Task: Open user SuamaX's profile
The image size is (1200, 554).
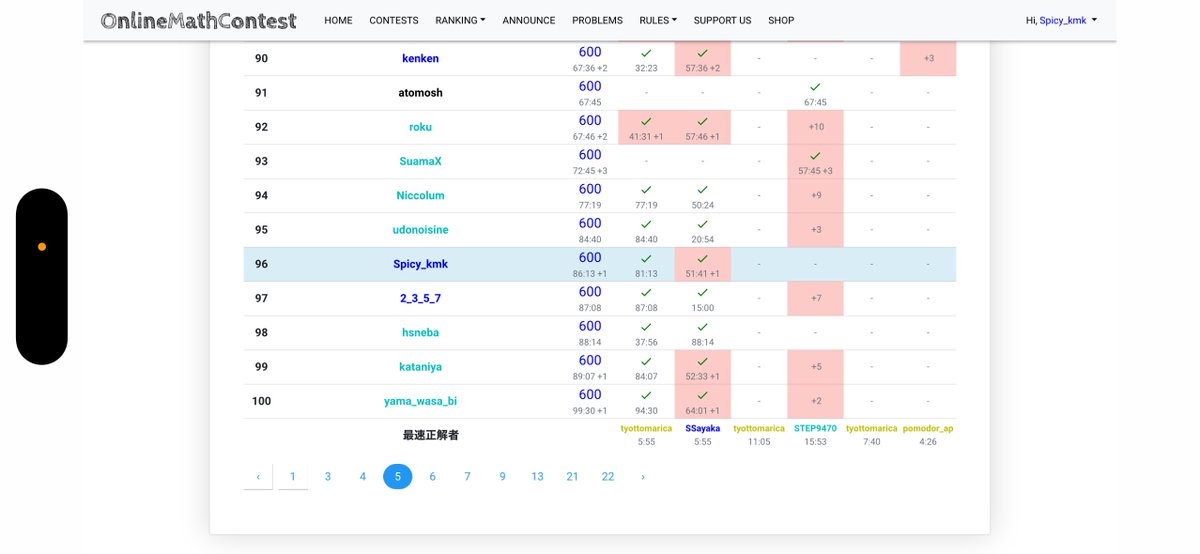Action: pyautogui.click(x=420, y=161)
